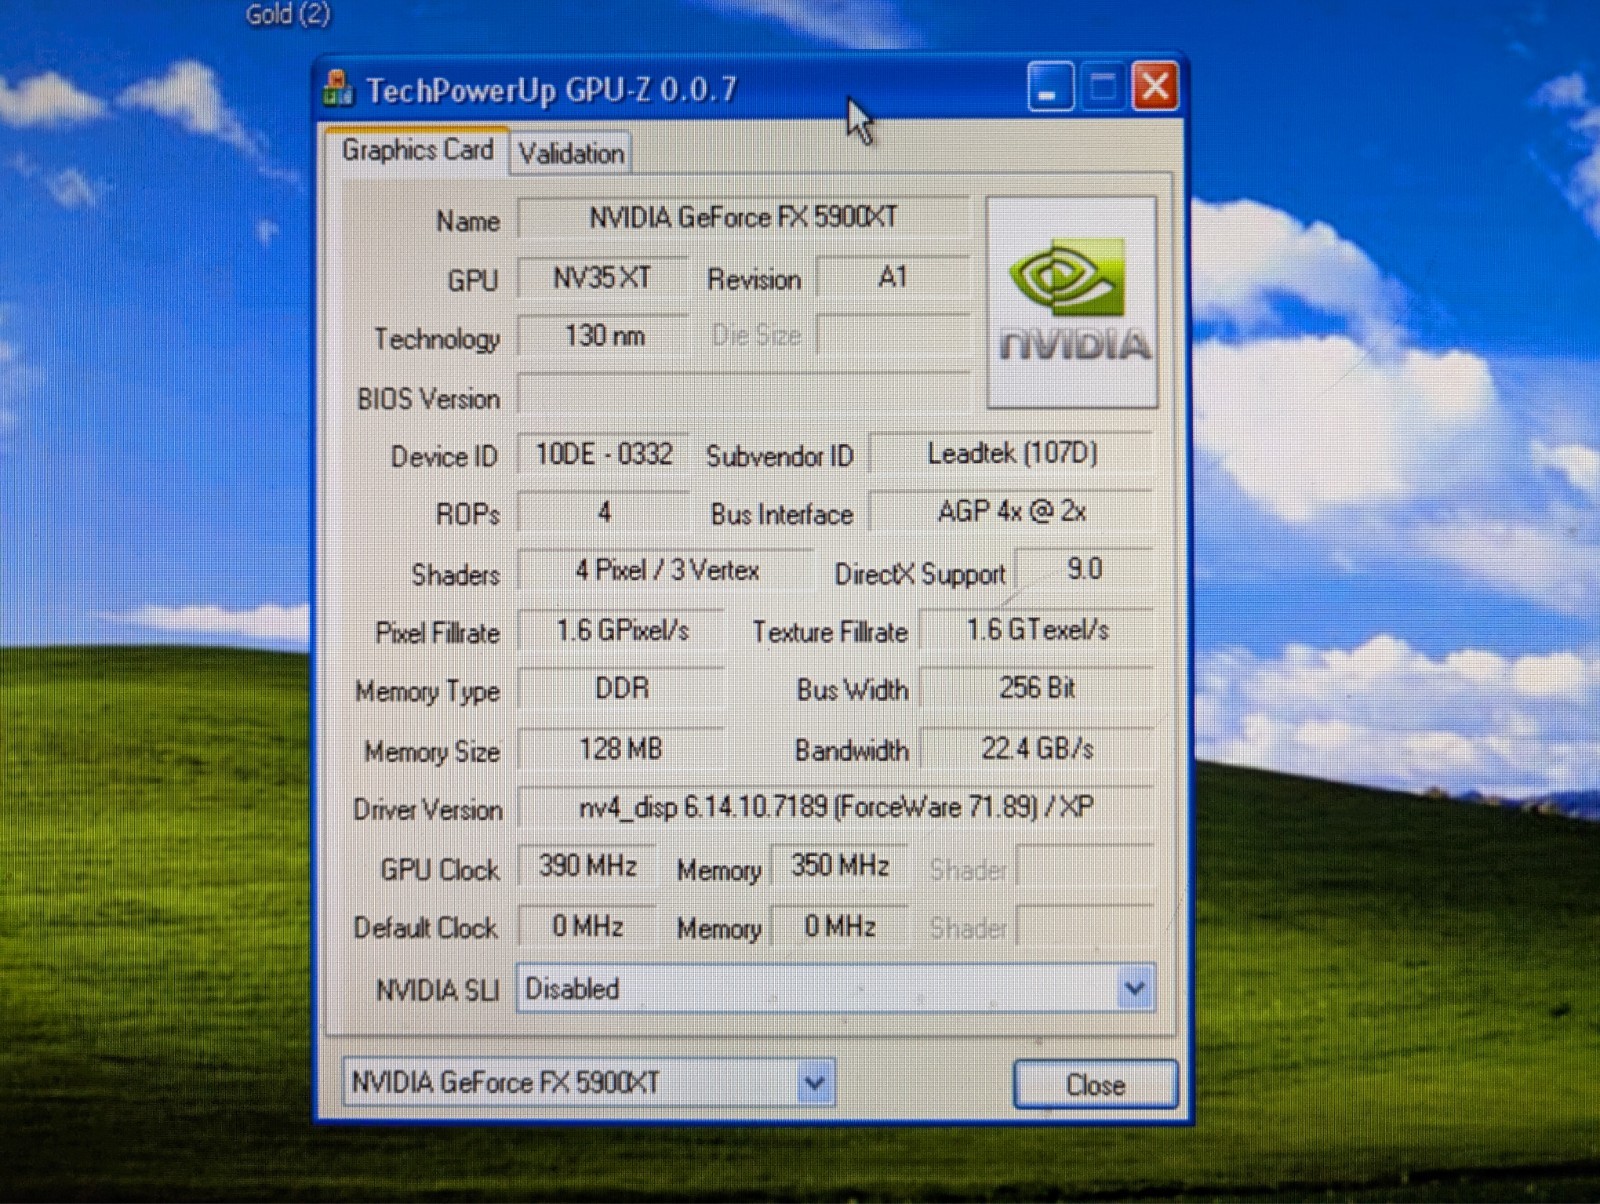Screen dimensions: 1600x1204
Task: Click the NVIDIA logo image
Action: 1072,302
